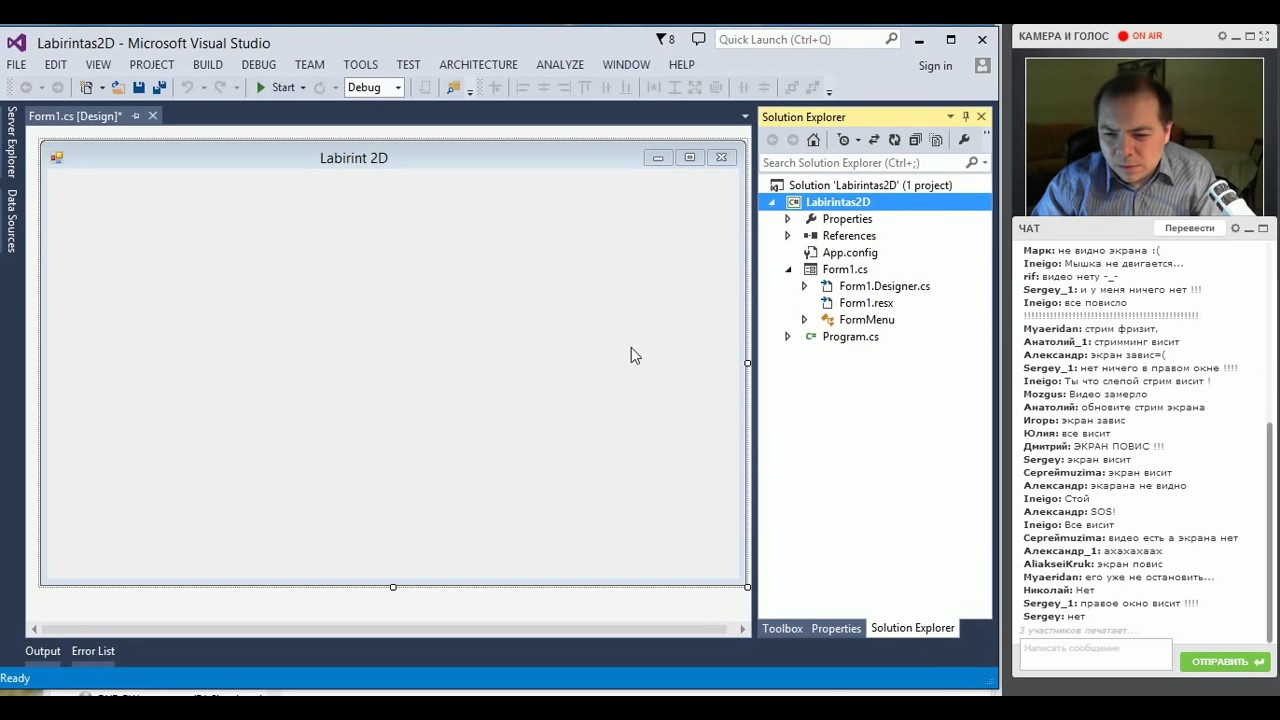
Task: Expand the Form1.Designer.cs node
Action: coord(804,286)
